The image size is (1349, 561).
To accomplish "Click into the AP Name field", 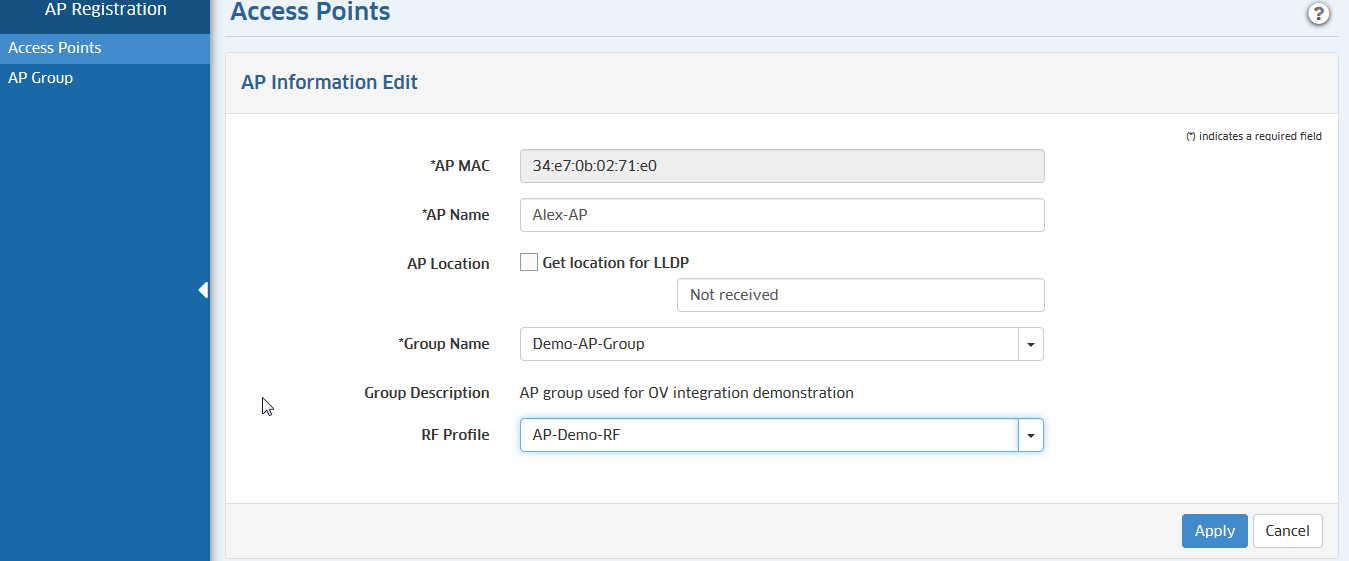I will pos(781,215).
